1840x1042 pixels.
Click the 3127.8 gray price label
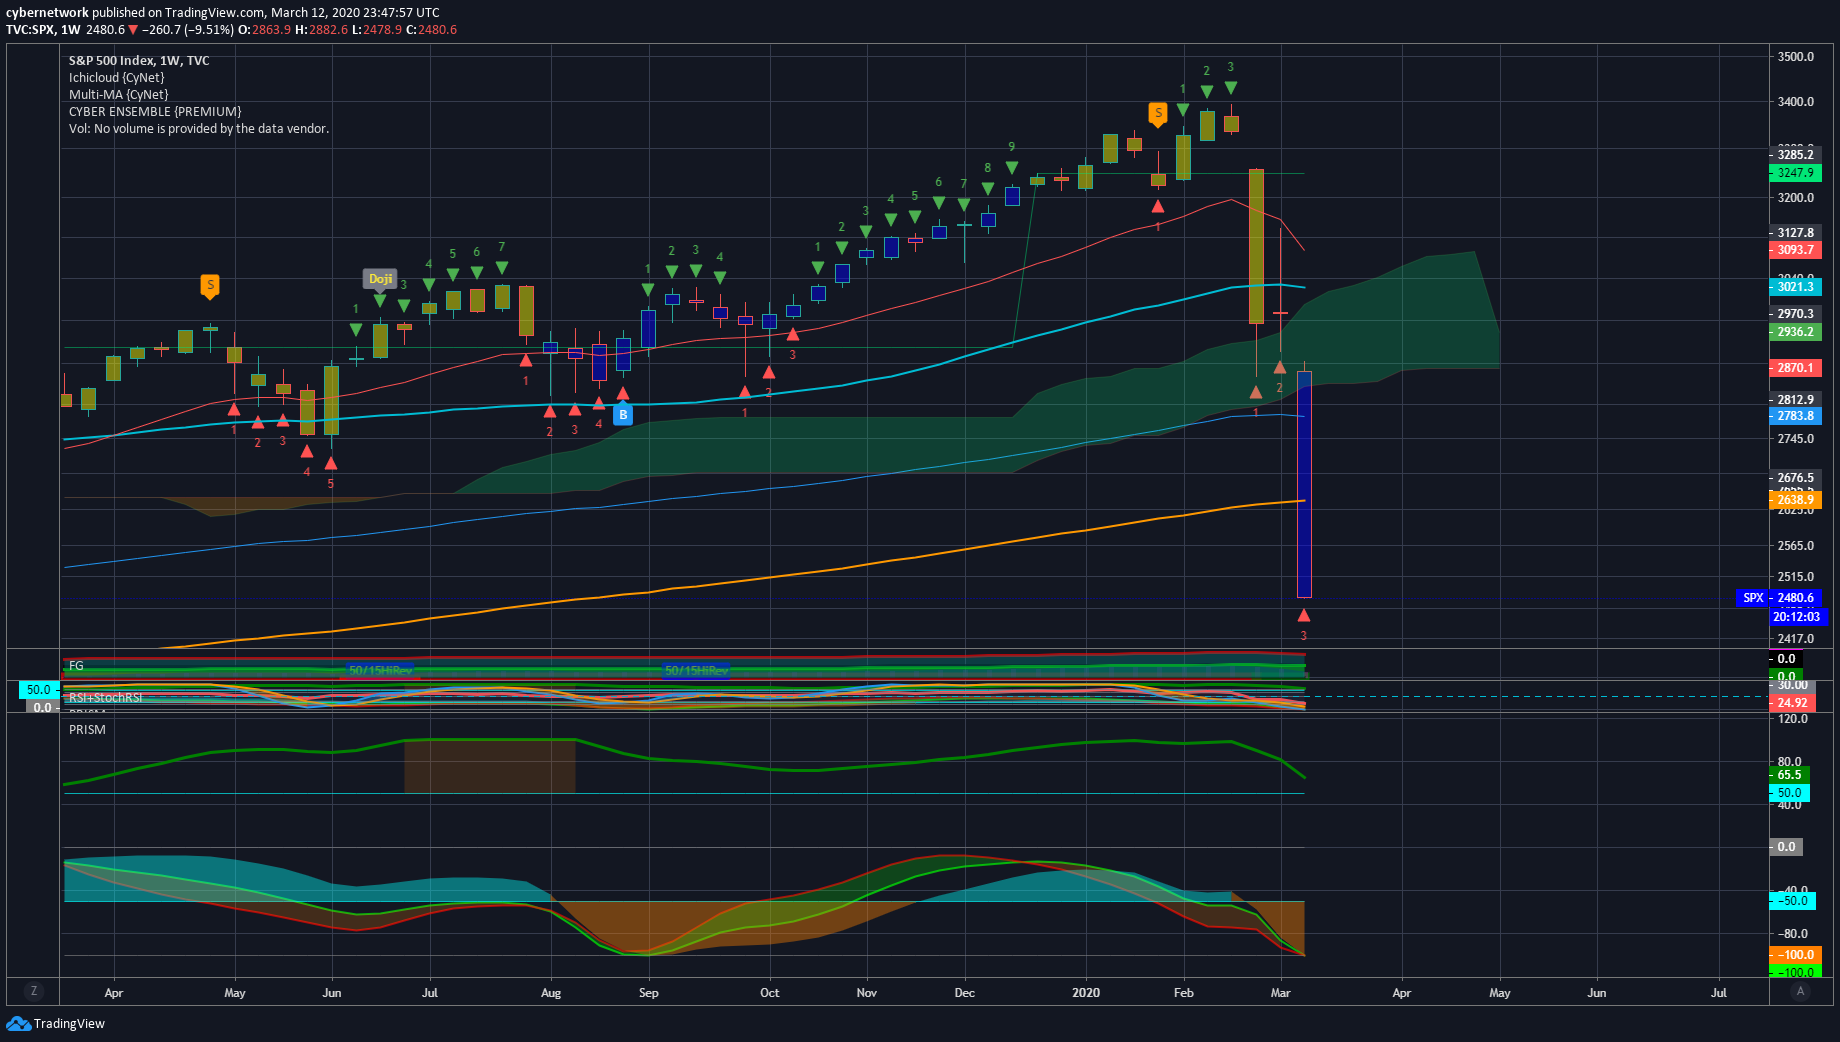tap(1795, 232)
